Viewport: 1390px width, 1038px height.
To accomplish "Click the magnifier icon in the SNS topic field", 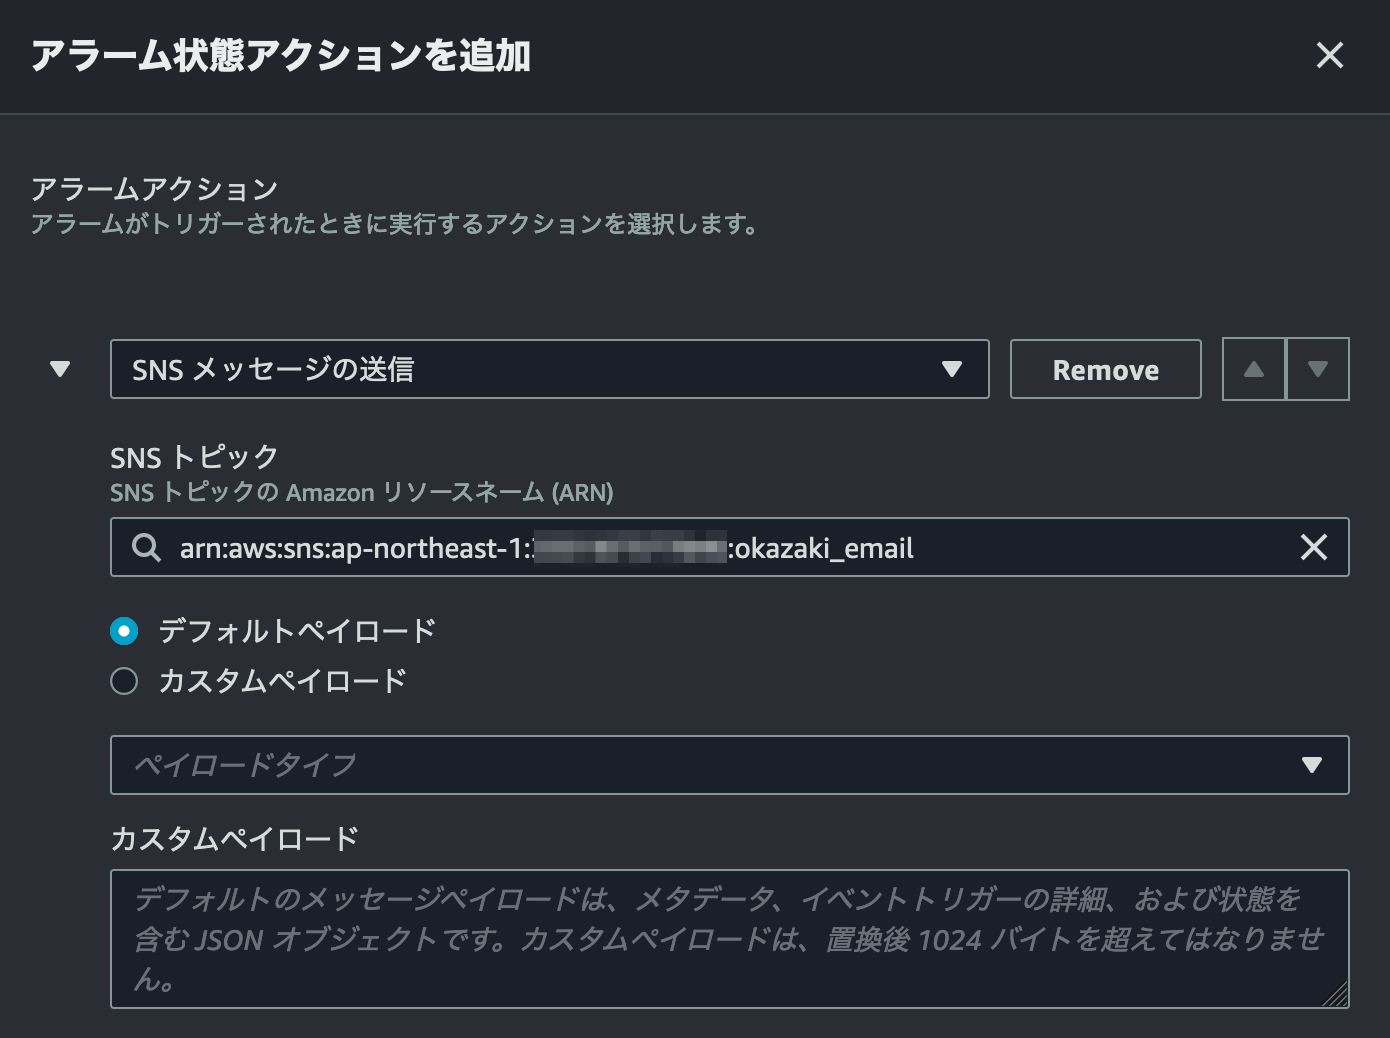I will 146,547.
